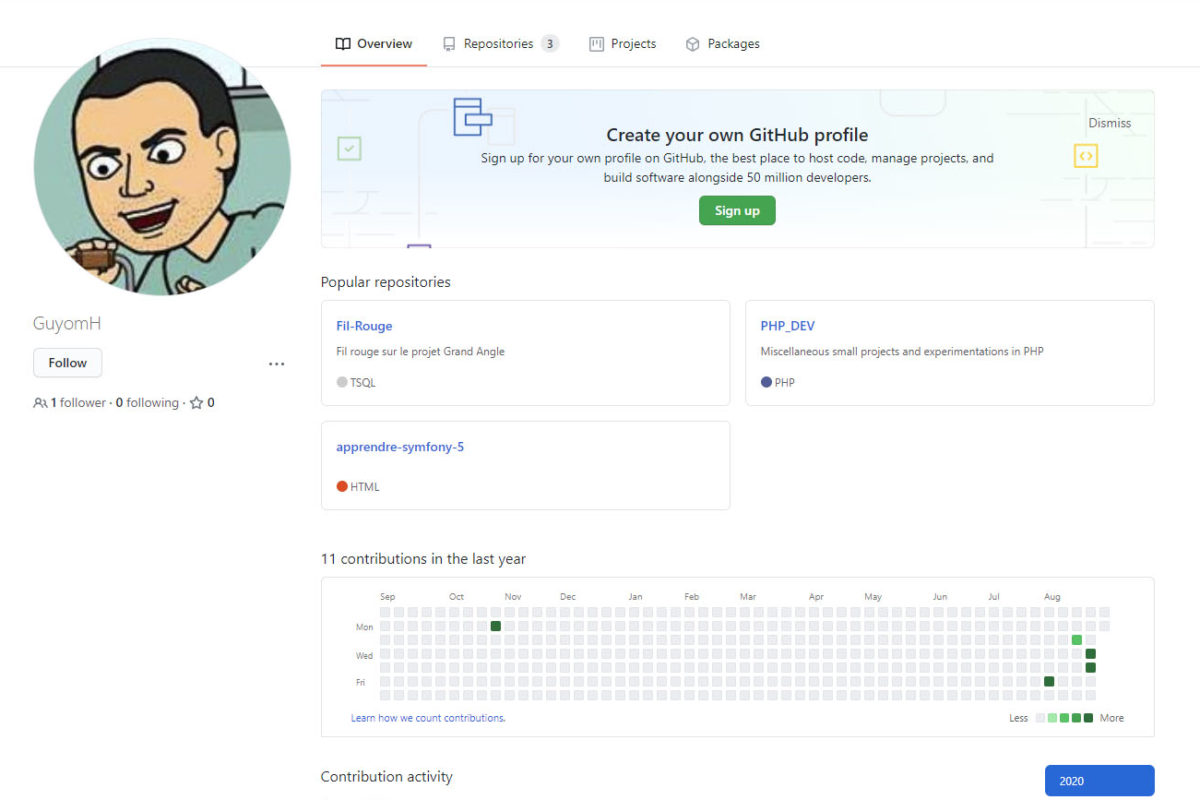Viewport: 1200px width, 800px height.
Task: Click the Projects board icon
Action: click(x=596, y=44)
